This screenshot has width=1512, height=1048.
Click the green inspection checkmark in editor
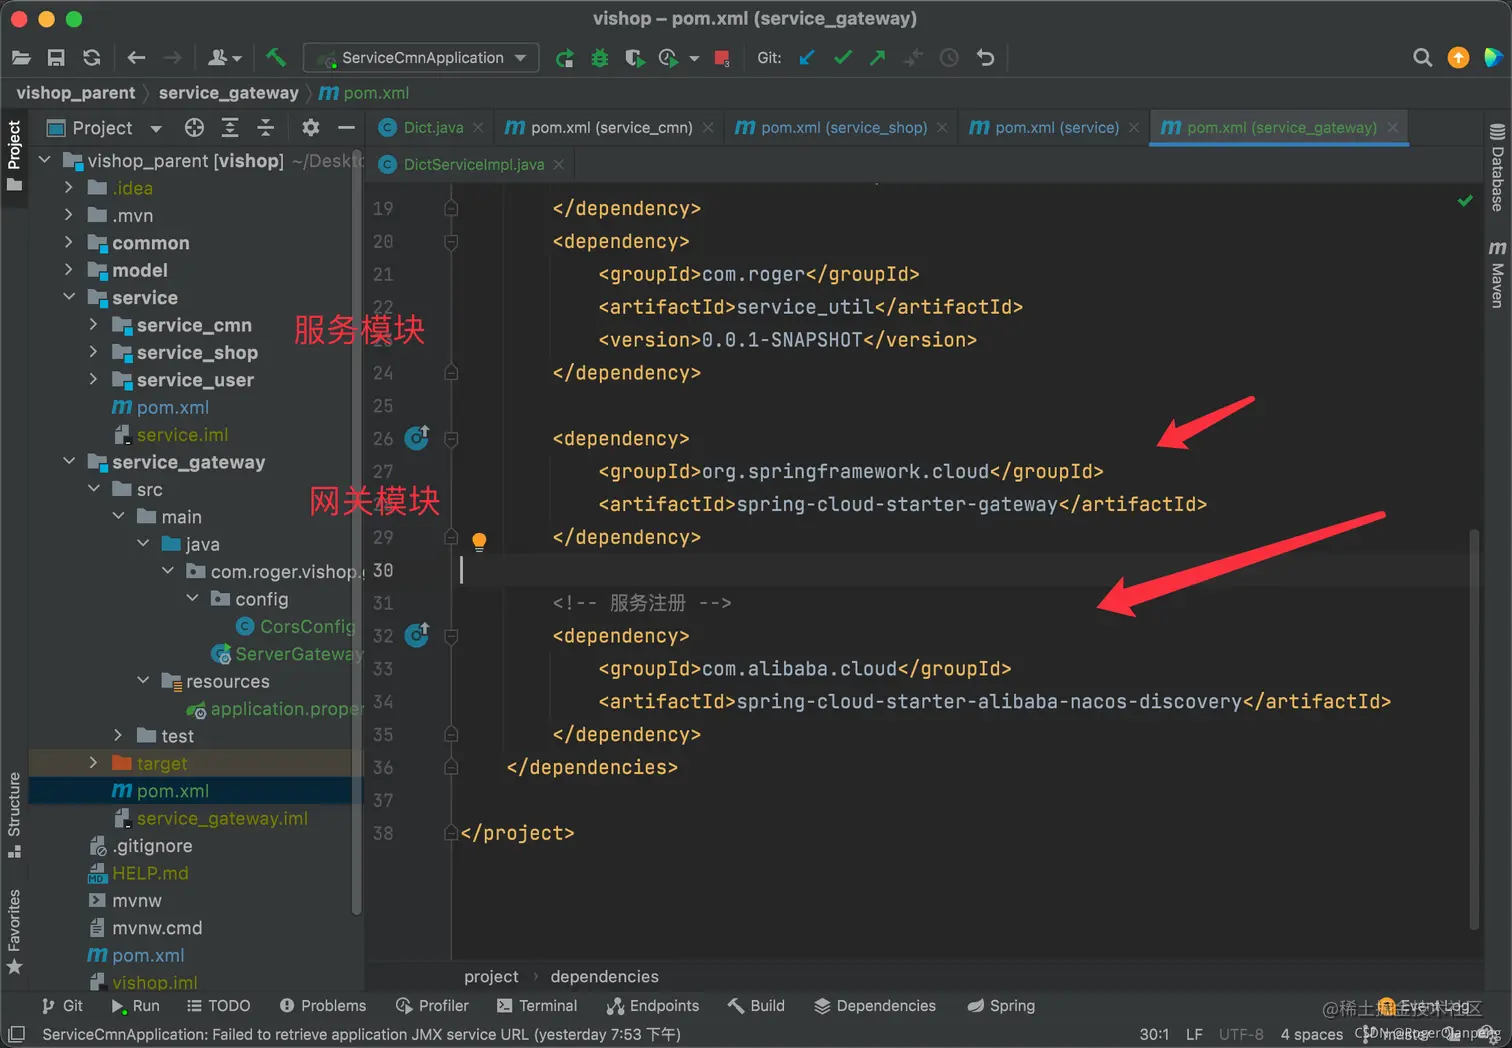coord(1465,201)
